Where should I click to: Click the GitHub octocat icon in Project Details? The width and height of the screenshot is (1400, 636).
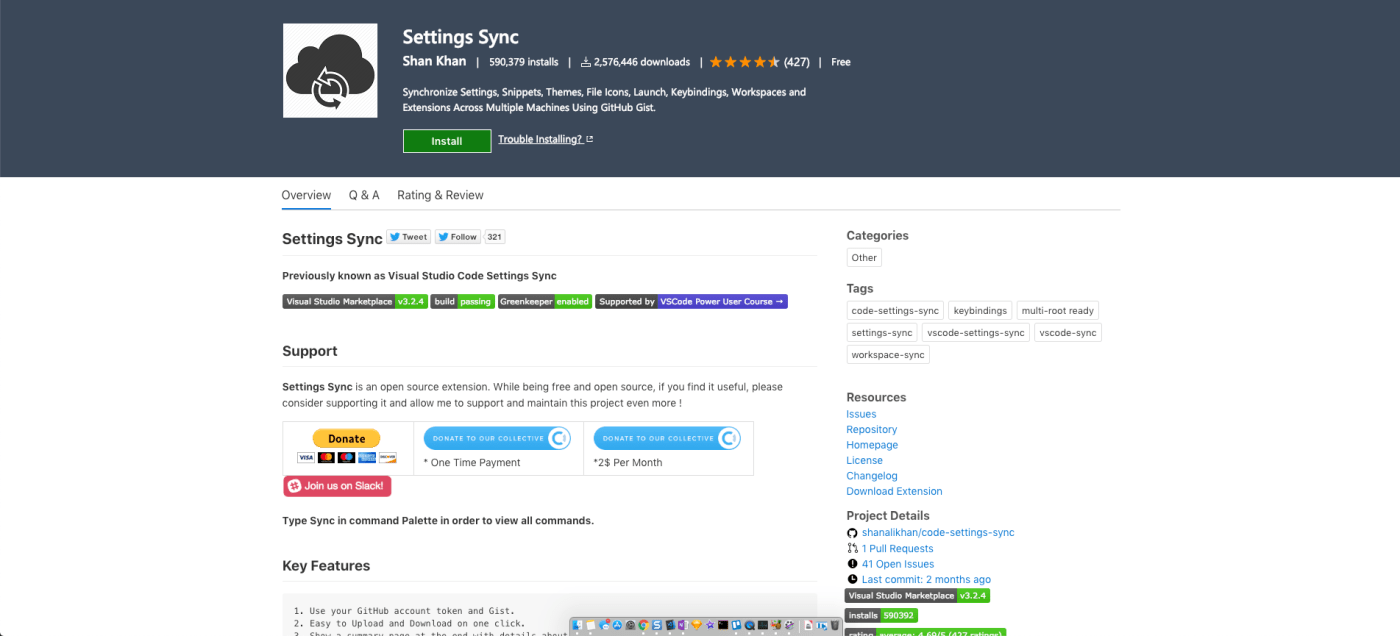[x=852, y=533]
